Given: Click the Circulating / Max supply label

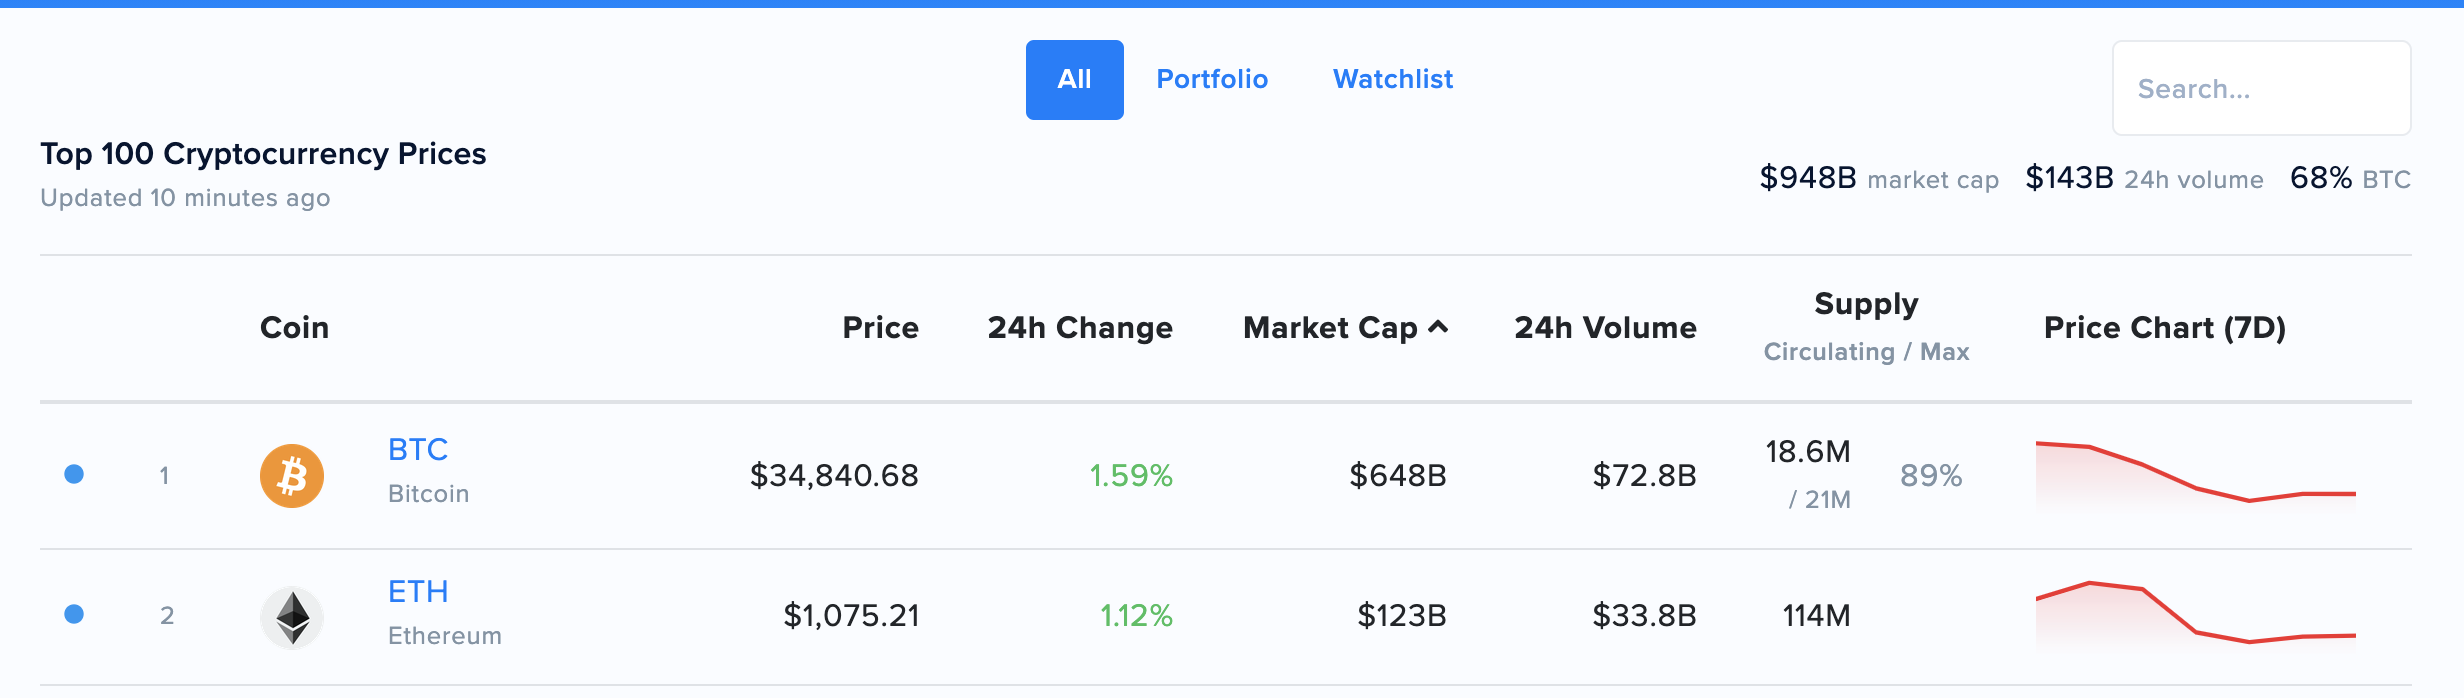Looking at the screenshot, I should tap(1865, 351).
